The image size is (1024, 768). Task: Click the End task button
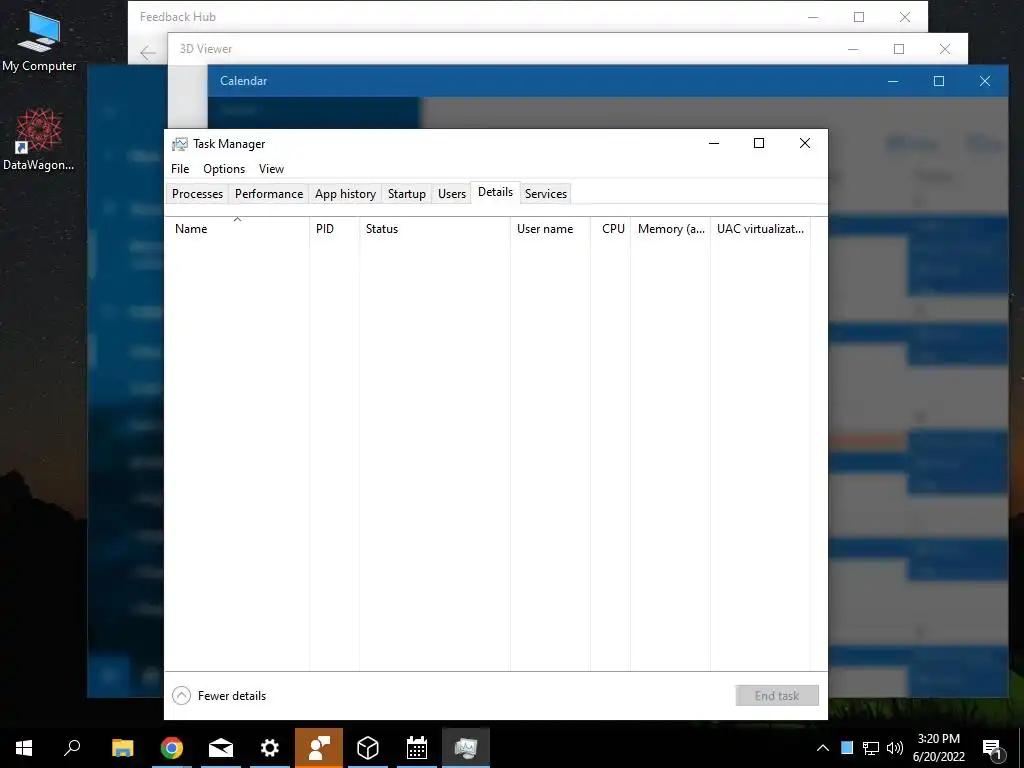click(x=777, y=696)
